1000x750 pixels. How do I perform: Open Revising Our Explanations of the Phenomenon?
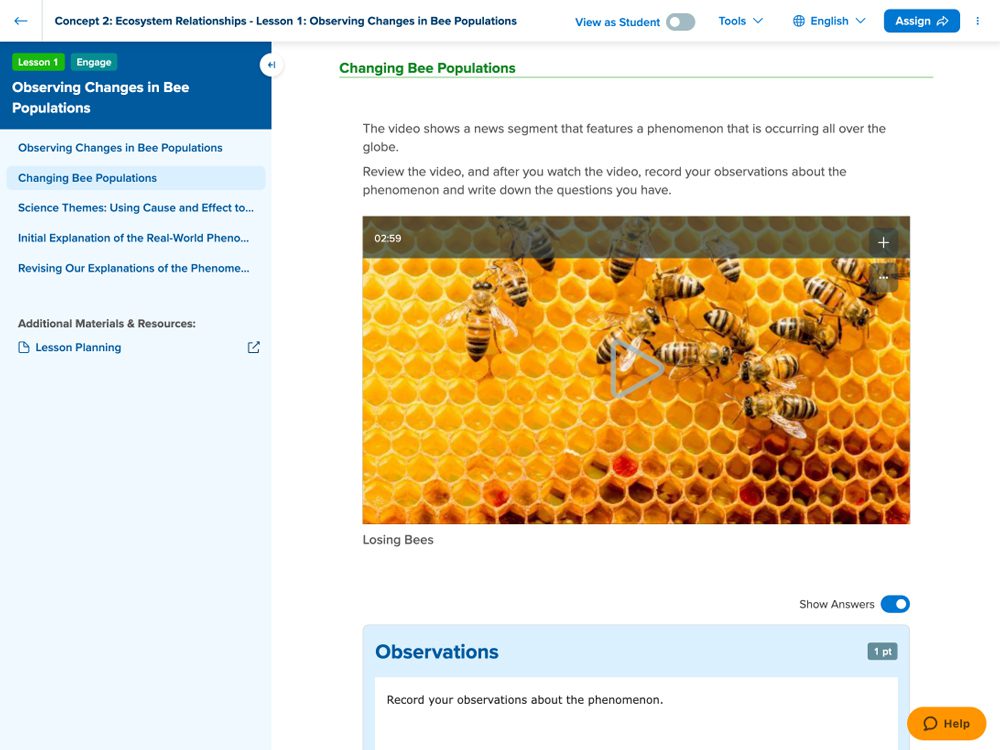(133, 268)
